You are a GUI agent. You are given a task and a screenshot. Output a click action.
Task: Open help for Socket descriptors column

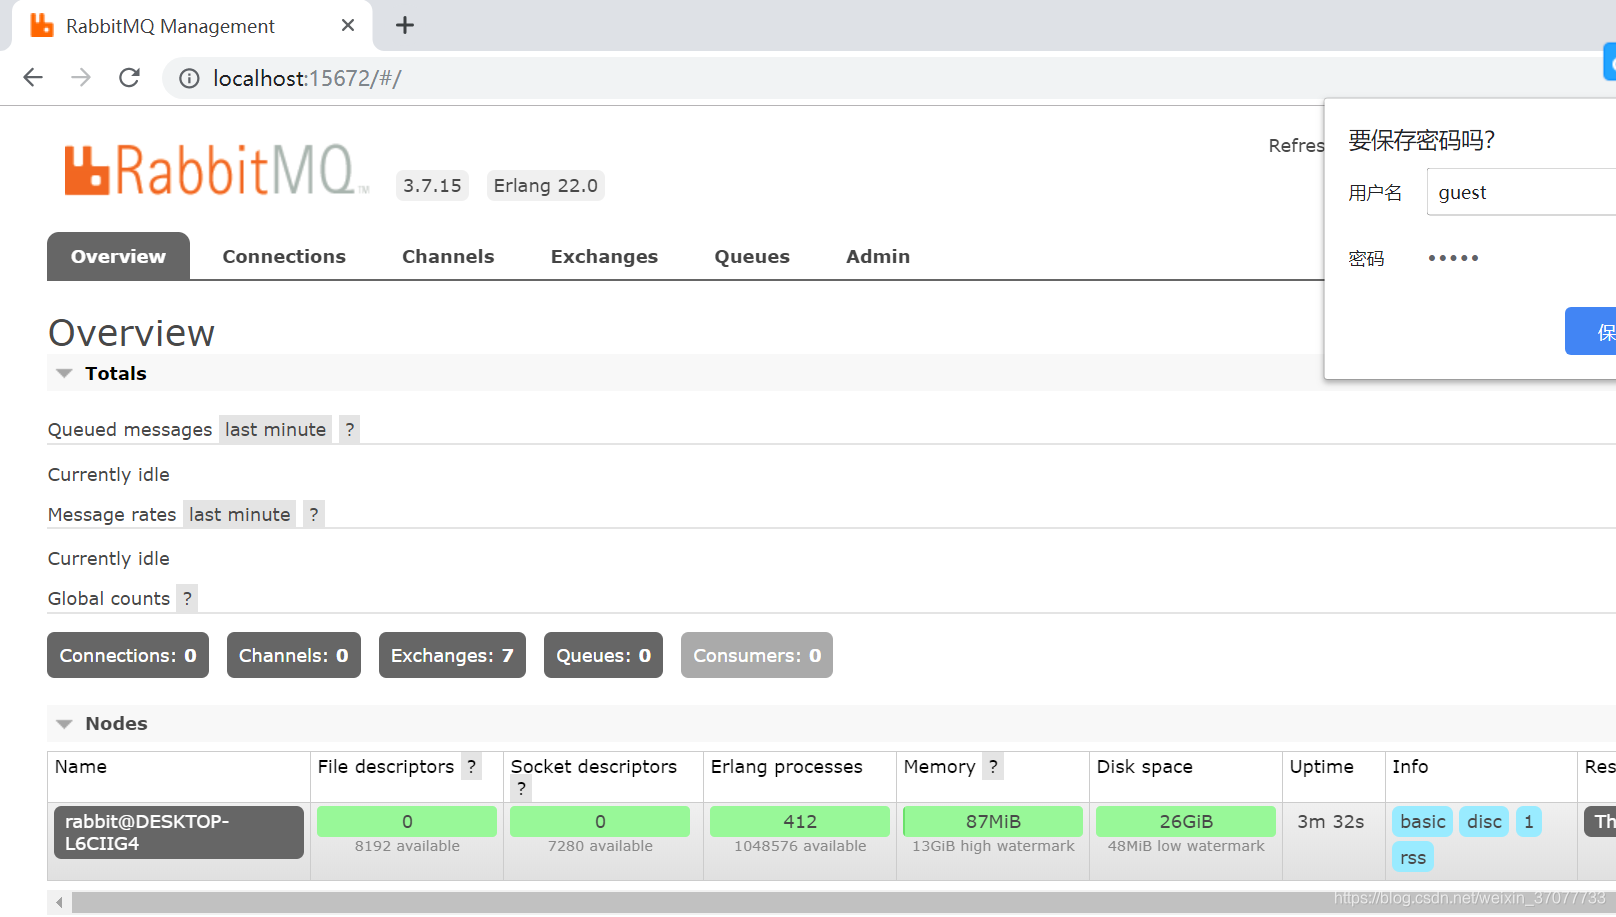coord(521,789)
